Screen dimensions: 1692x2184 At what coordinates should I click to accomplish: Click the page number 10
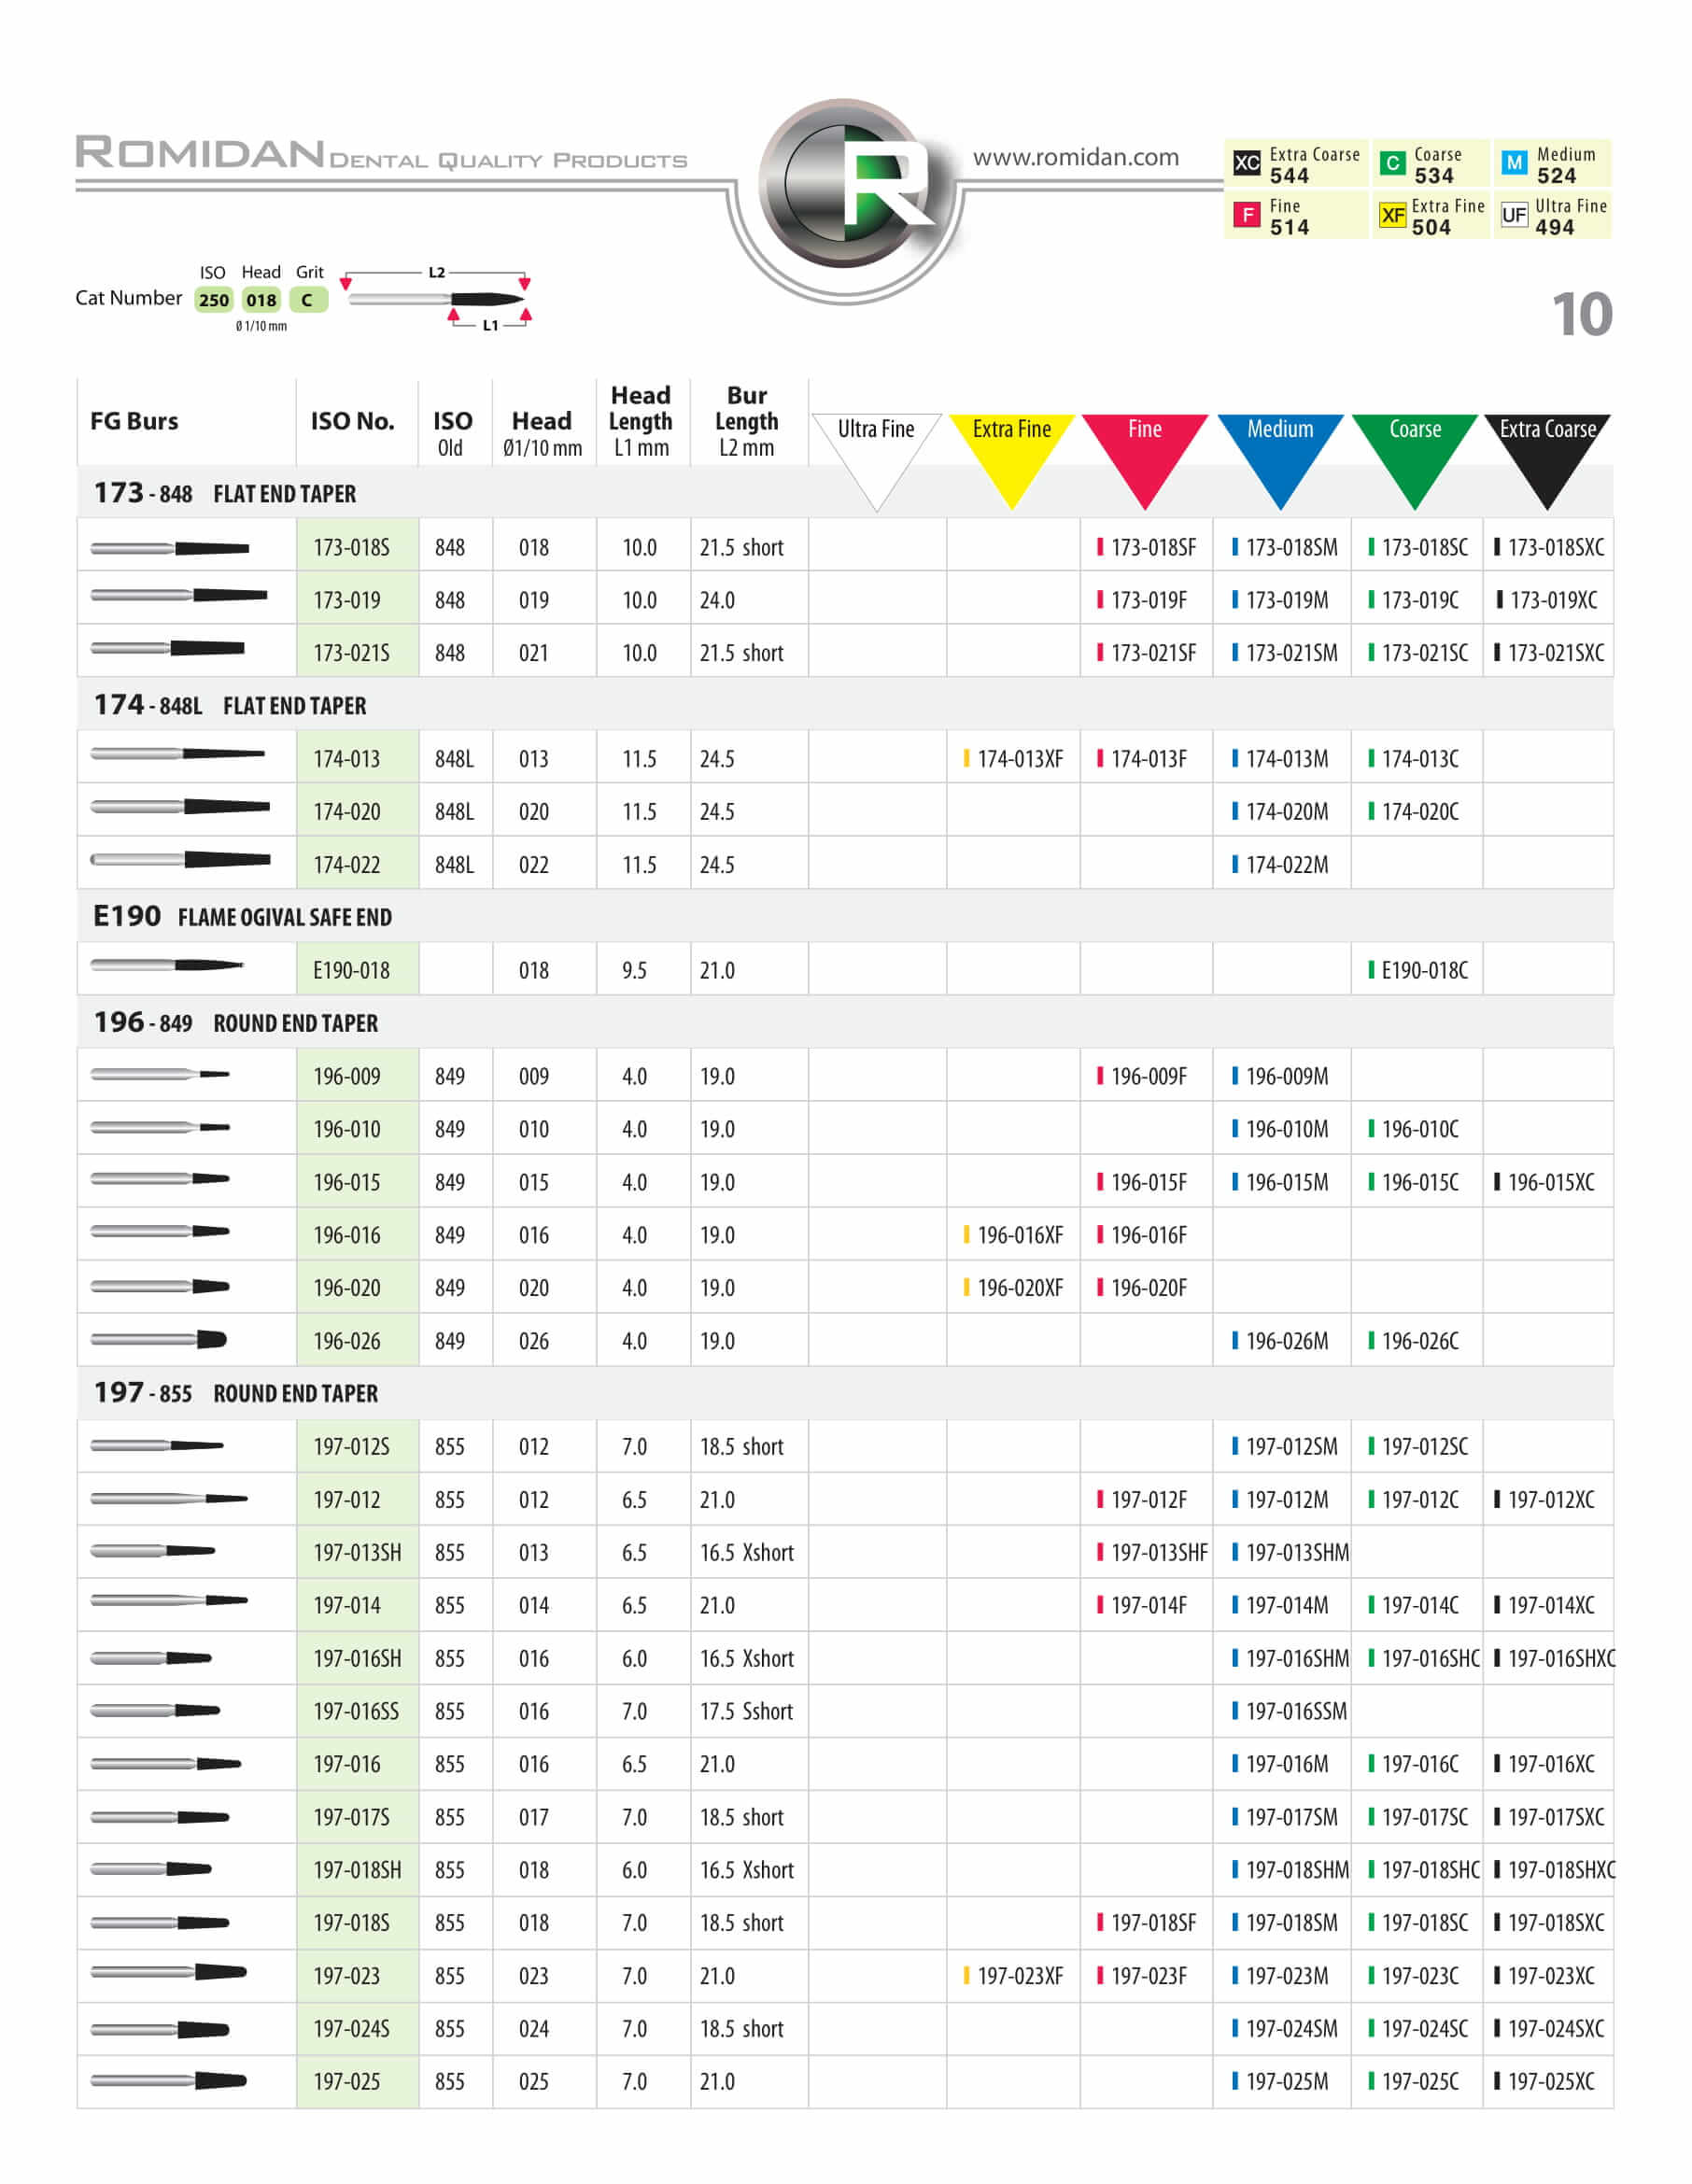(1581, 314)
